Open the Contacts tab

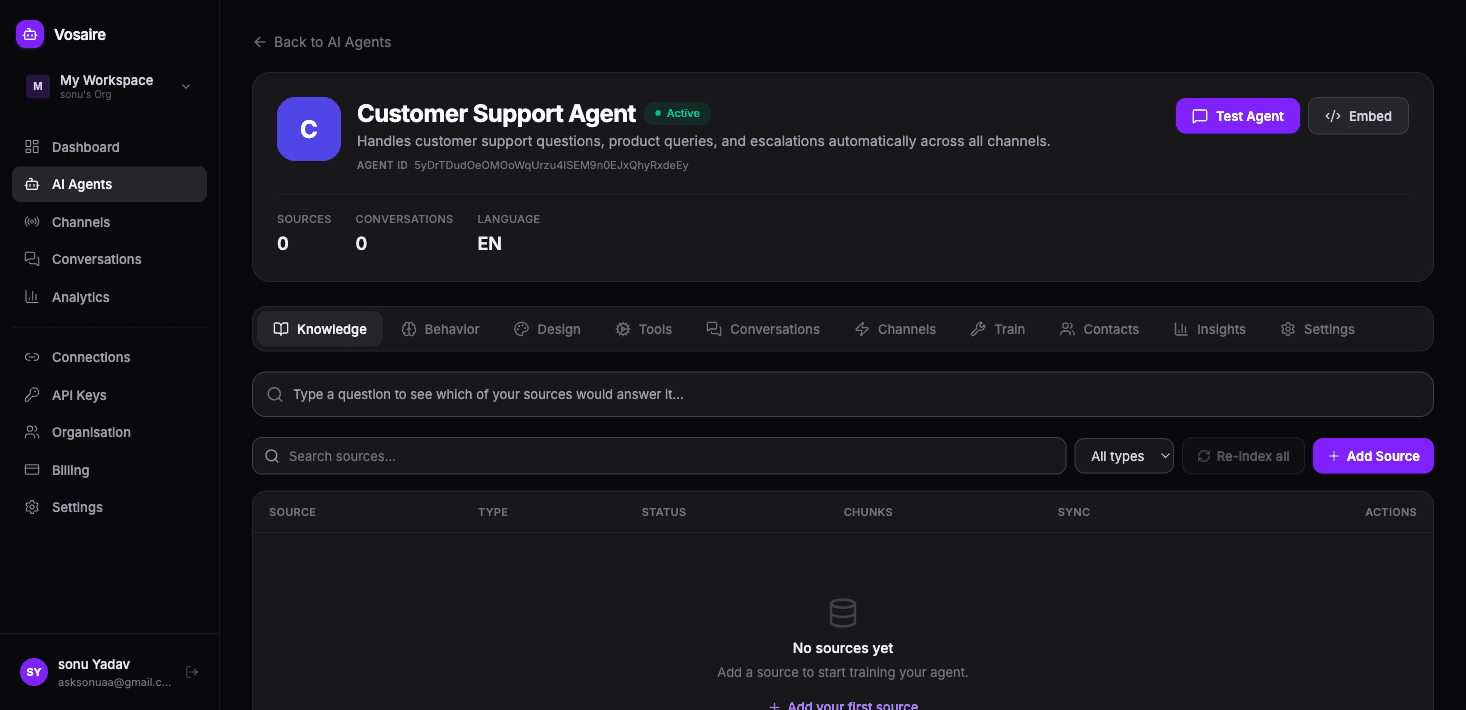[1099, 329]
